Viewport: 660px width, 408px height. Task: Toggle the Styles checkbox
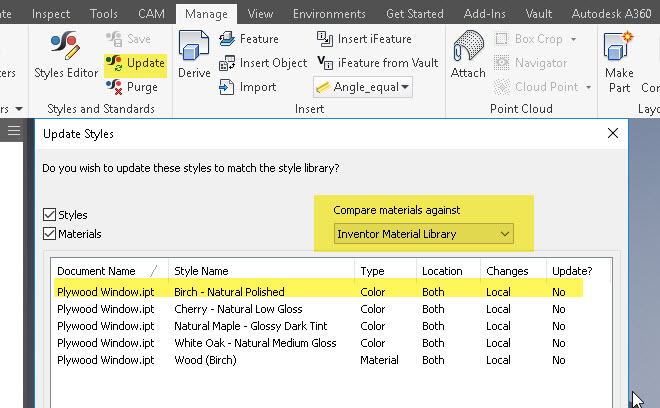point(50,215)
